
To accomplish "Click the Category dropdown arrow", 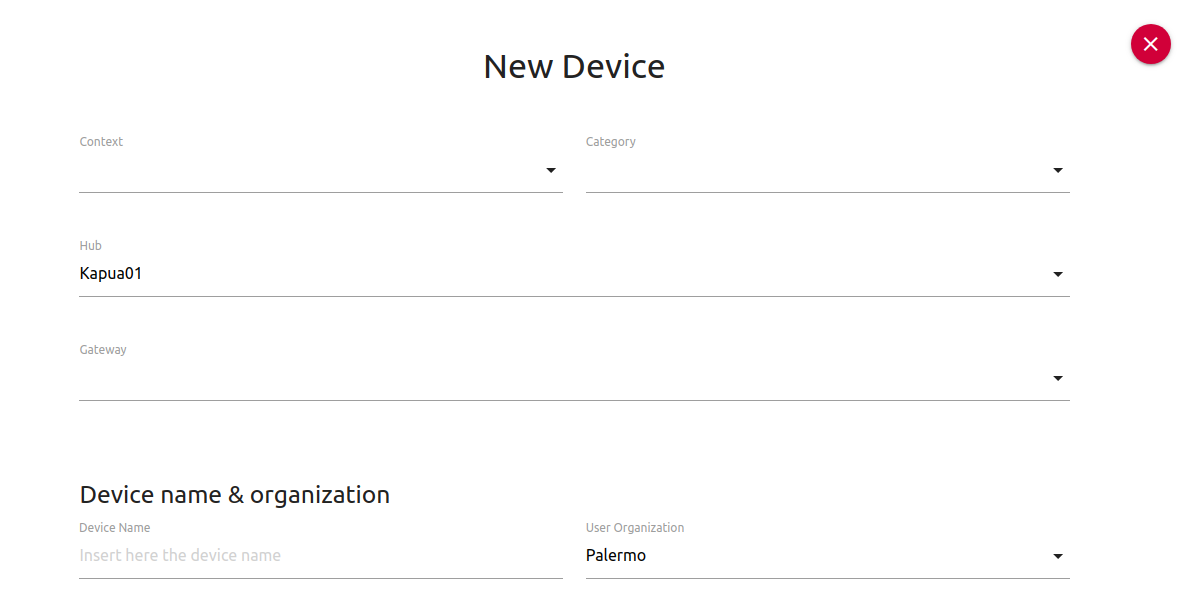I will 1058,171.
